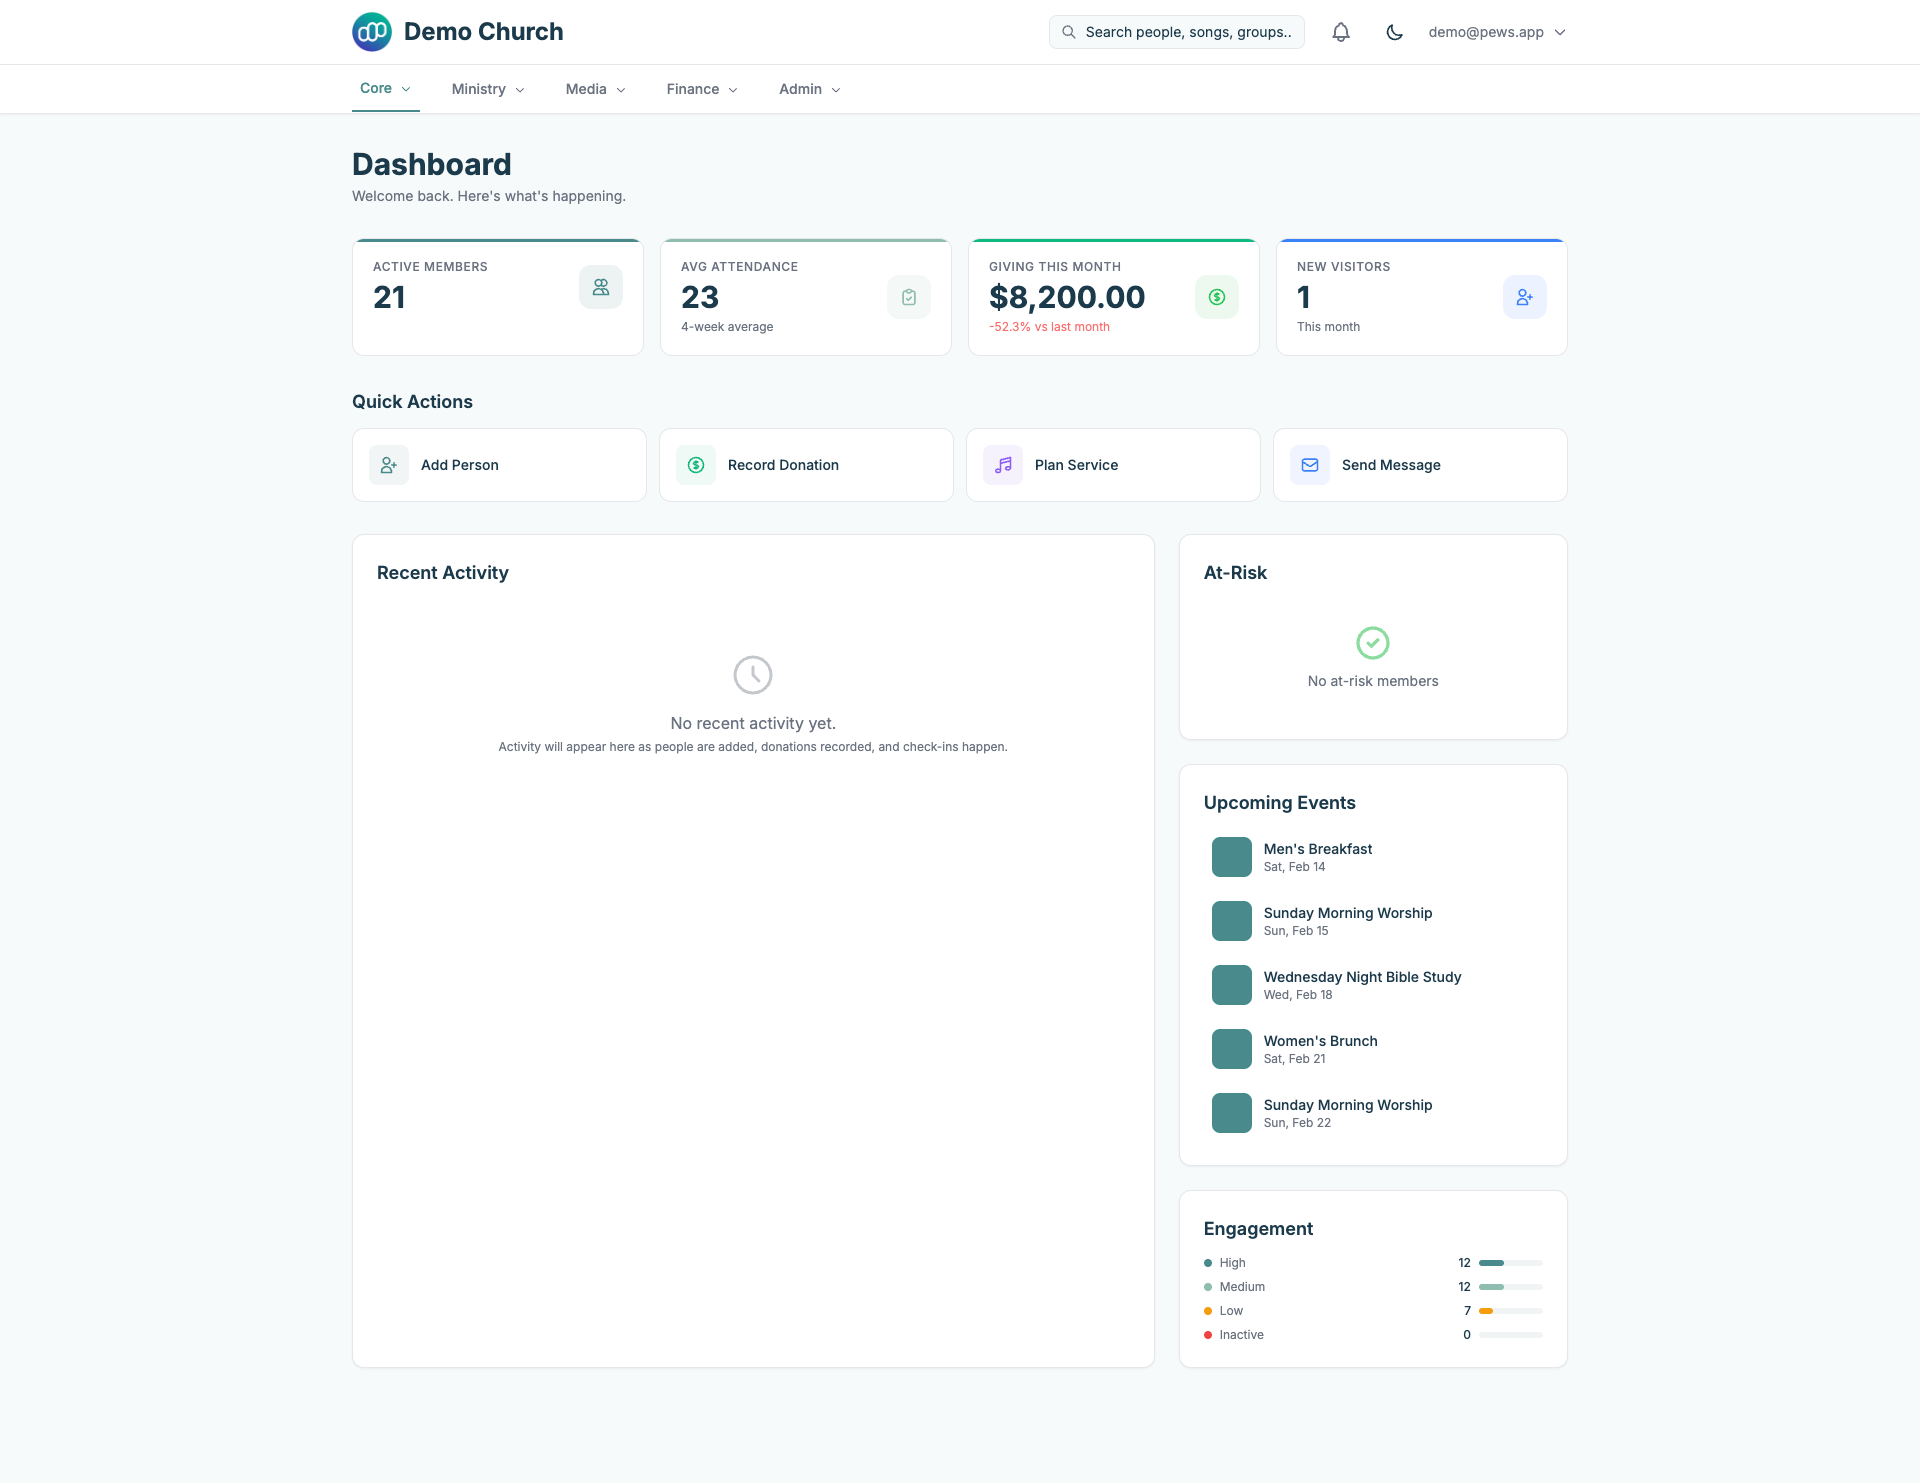Click the Demo Church logo
This screenshot has height=1483, width=1920.
tap(371, 31)
